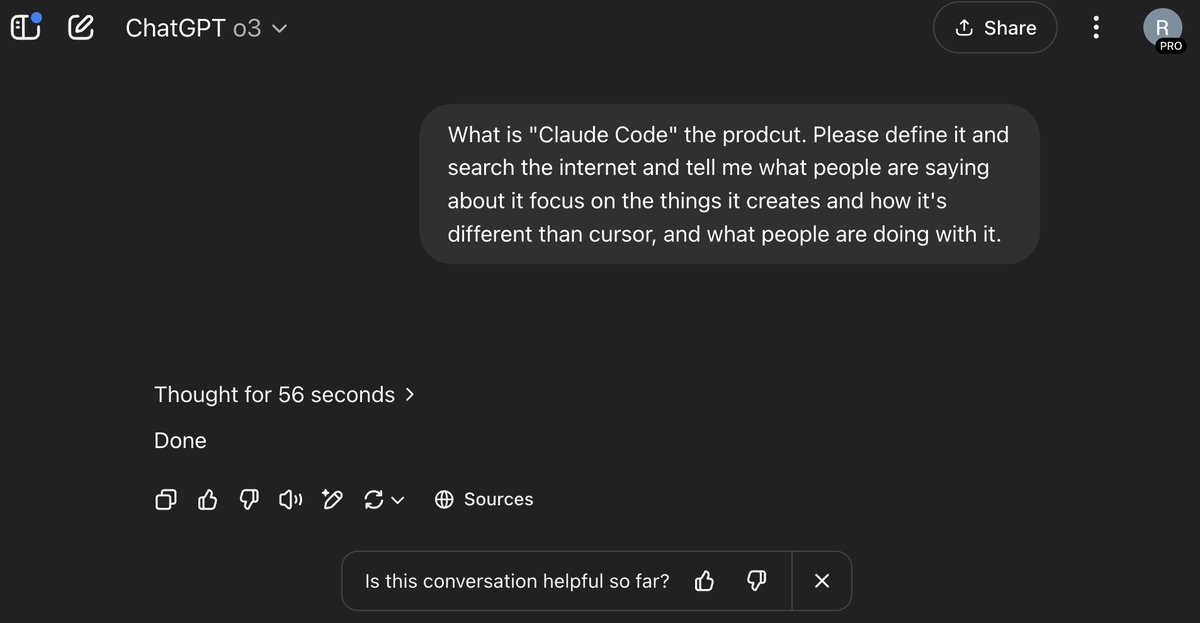Open the sidebar panel

click(25, 28)
